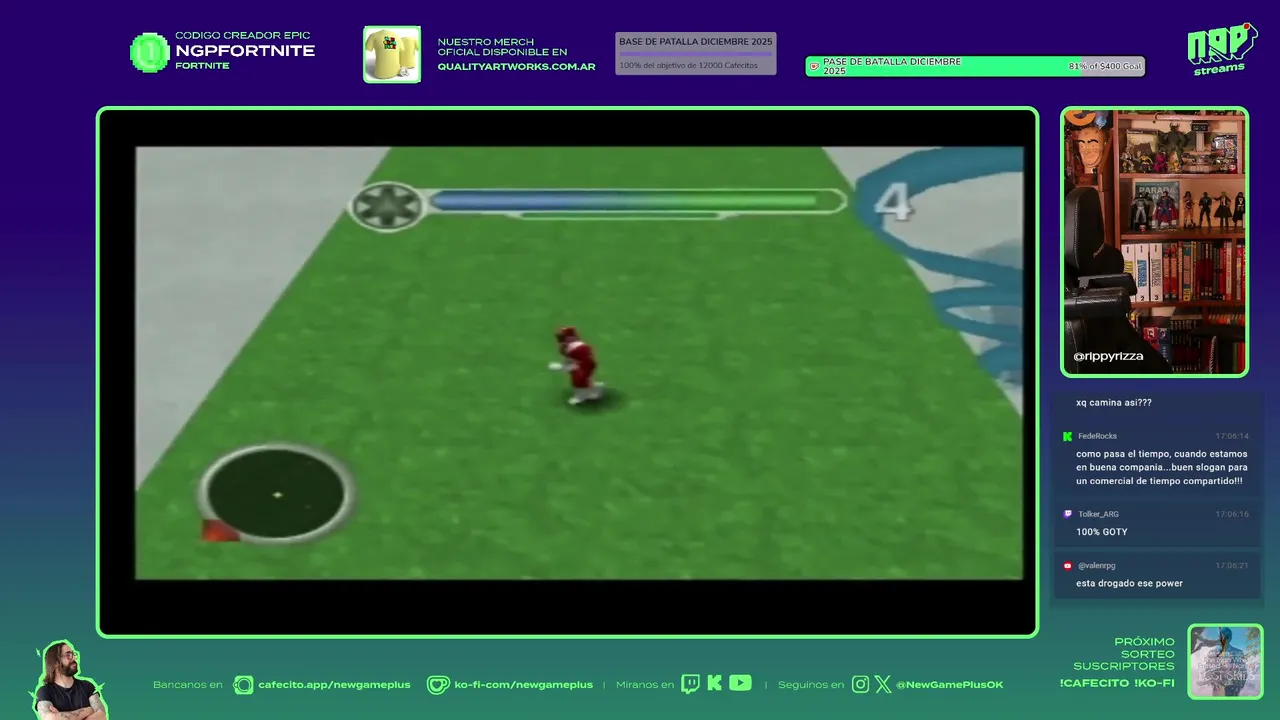The height and width of the screenshot is (720, 1280).
Task: Click the Kick icon next to FedeRocks
Action: pos(1067,436)
